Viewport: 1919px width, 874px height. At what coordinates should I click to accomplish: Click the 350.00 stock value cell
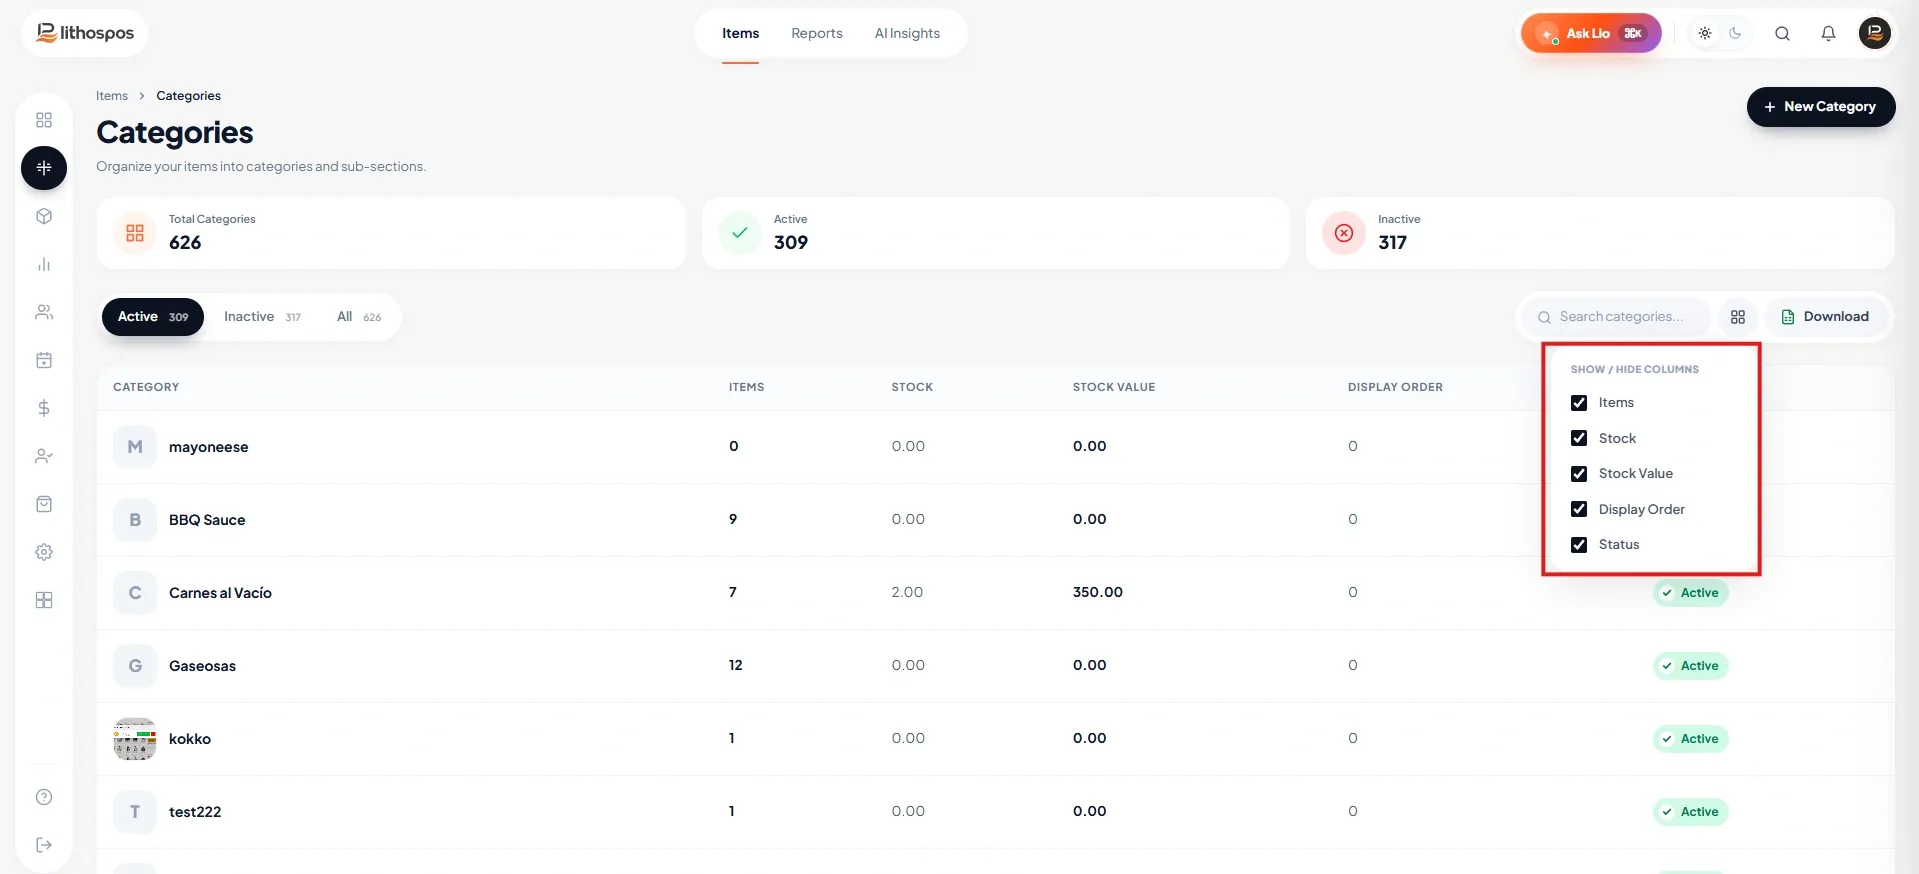coord(1098,592)
